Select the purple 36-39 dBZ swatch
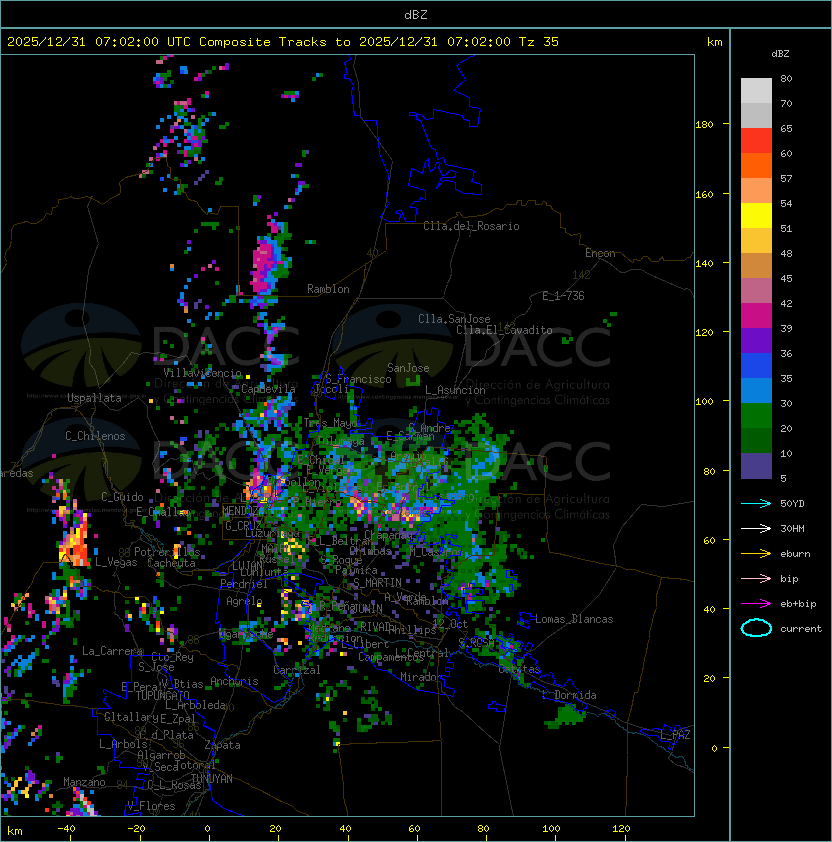832x842 pixels. click(x=756, y=341)
